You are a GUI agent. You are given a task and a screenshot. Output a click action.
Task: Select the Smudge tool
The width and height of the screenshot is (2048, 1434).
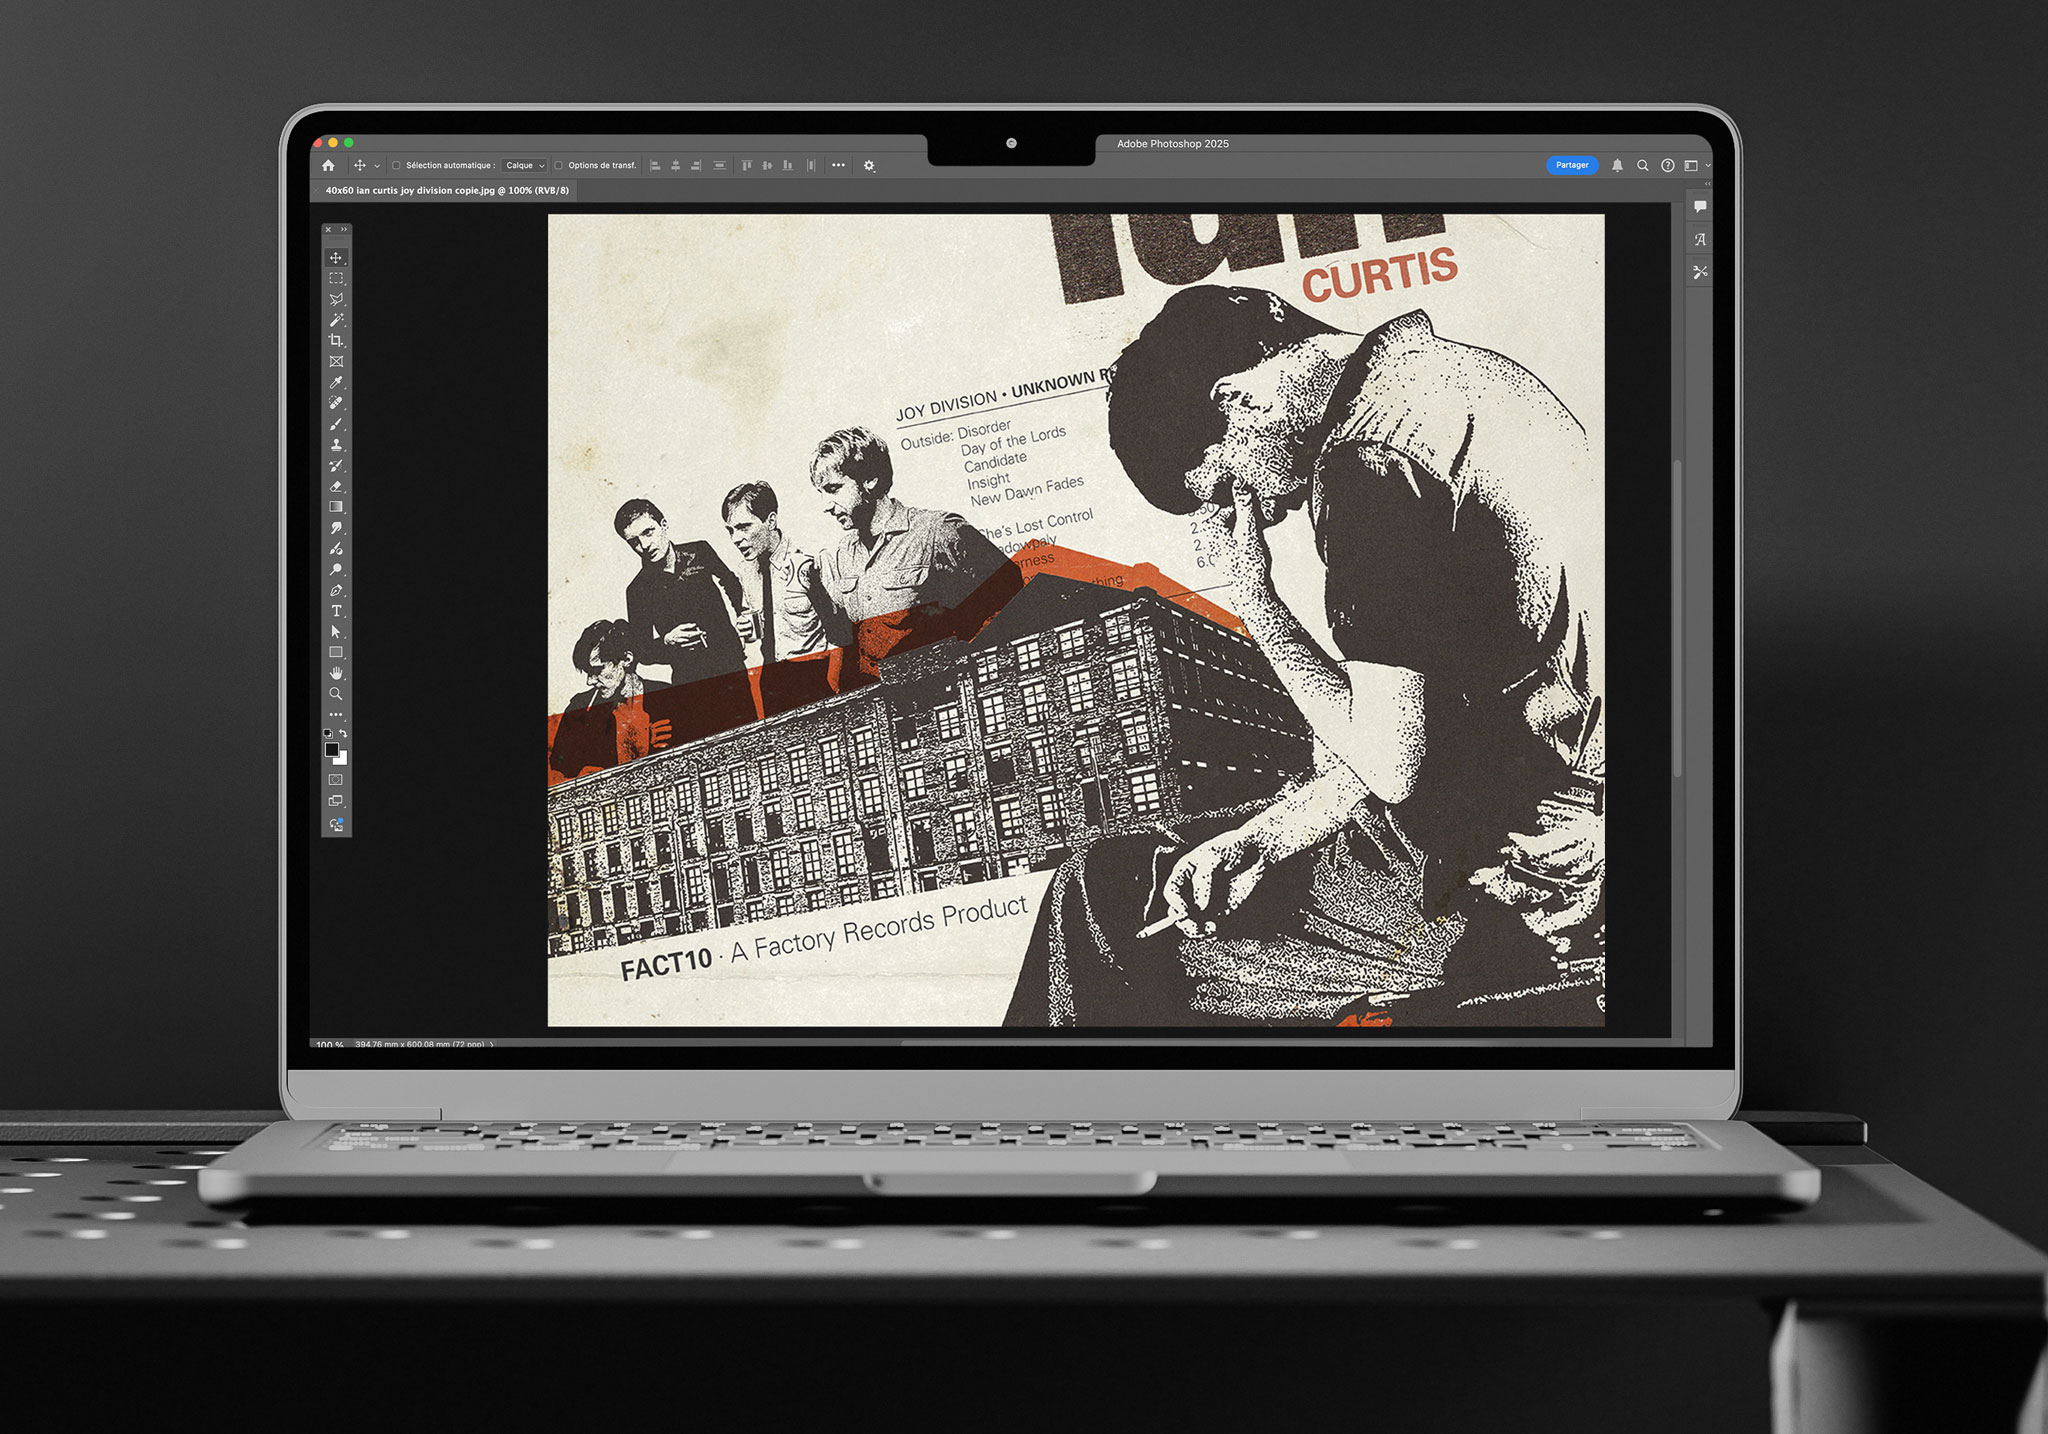tap(336, 528)
